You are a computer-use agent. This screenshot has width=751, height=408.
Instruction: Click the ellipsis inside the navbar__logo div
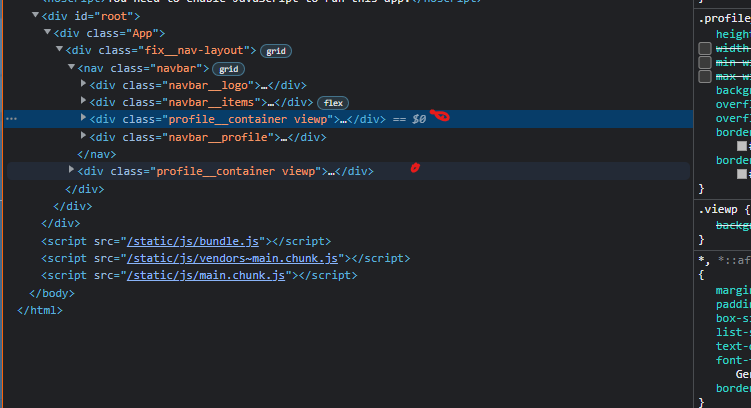tap(264, 86)
